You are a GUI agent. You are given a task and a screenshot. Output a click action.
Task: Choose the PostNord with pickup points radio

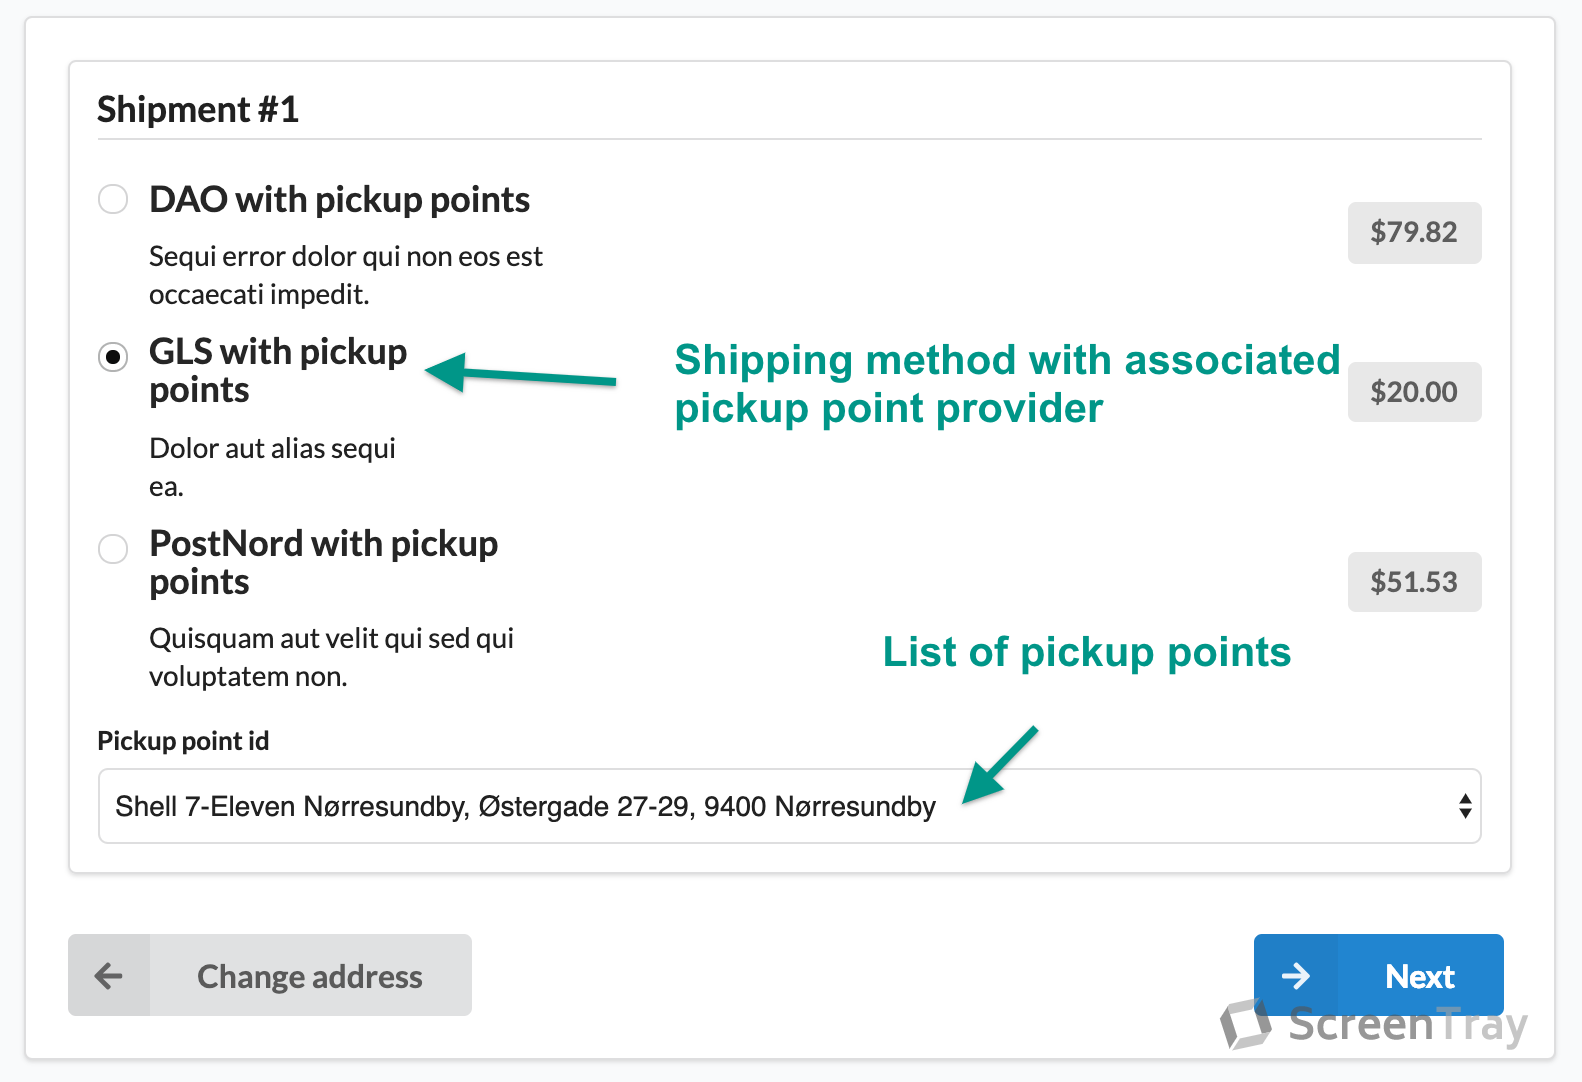[x=113, y=548]
